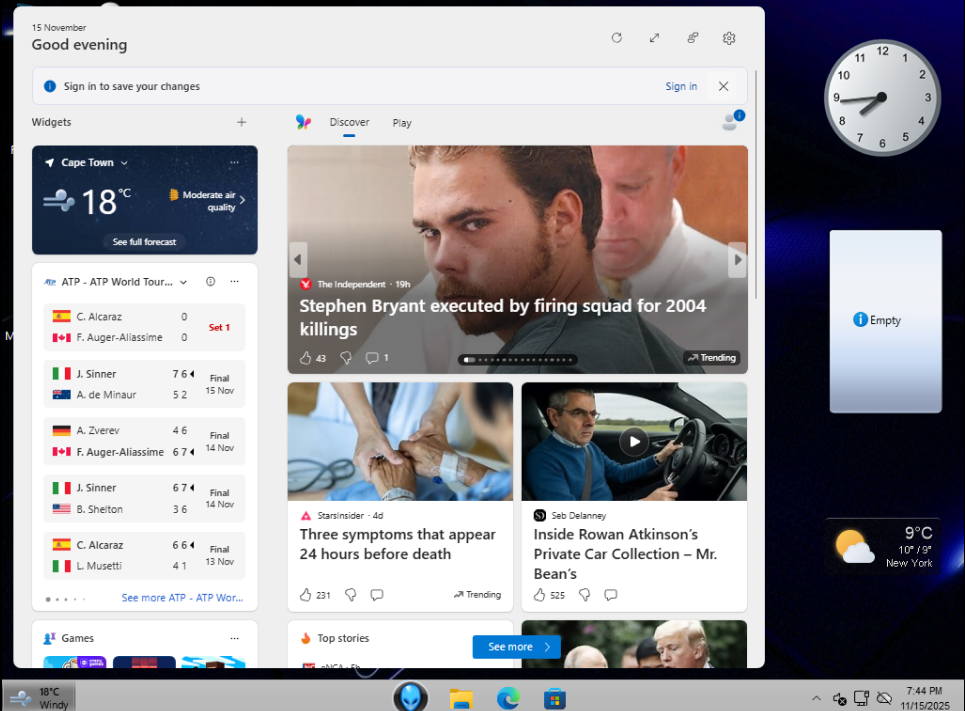Open Microsoft Store from the taskbar
This screenshot has height=711, width=965.
tap(555, 699)
